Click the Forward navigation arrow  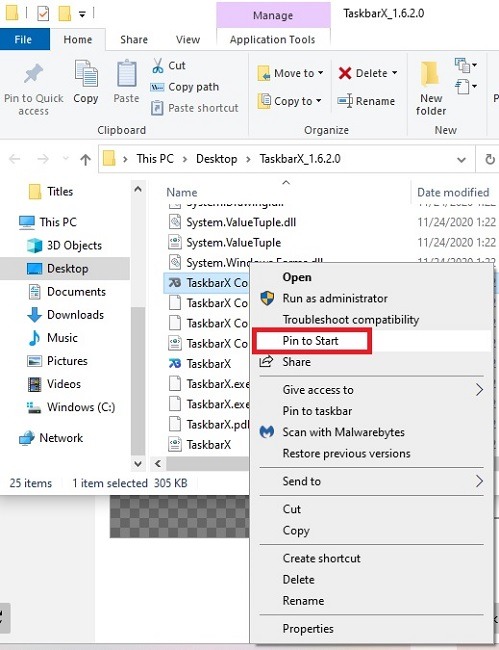(43, 159)
